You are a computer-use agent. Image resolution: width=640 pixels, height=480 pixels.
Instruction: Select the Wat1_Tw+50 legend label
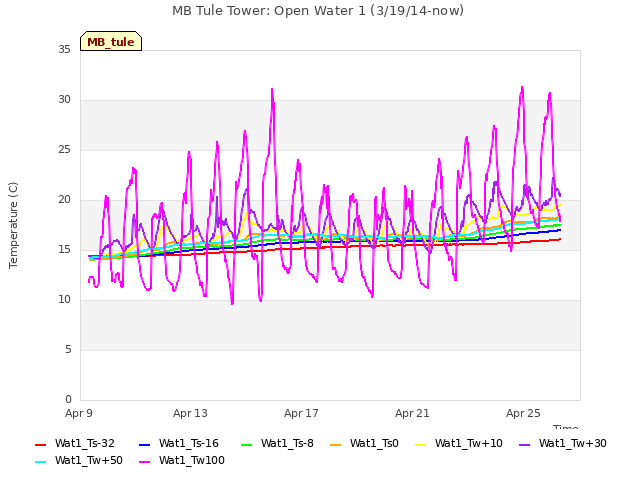pos(89,460)
